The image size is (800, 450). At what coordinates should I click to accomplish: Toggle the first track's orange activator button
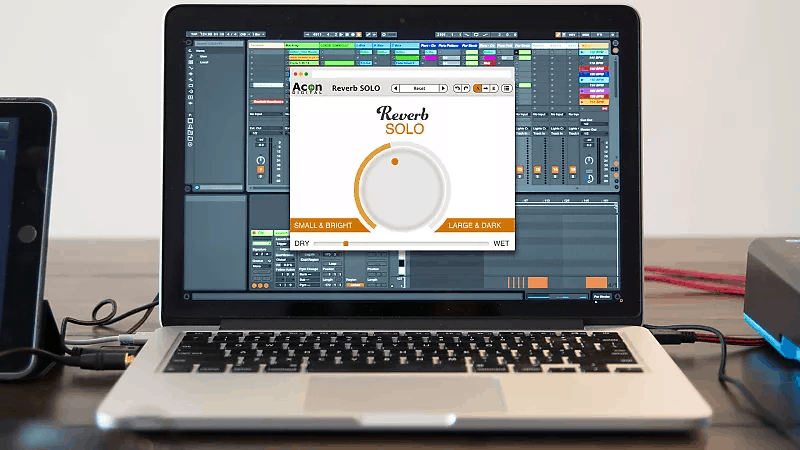pos(261,169)
